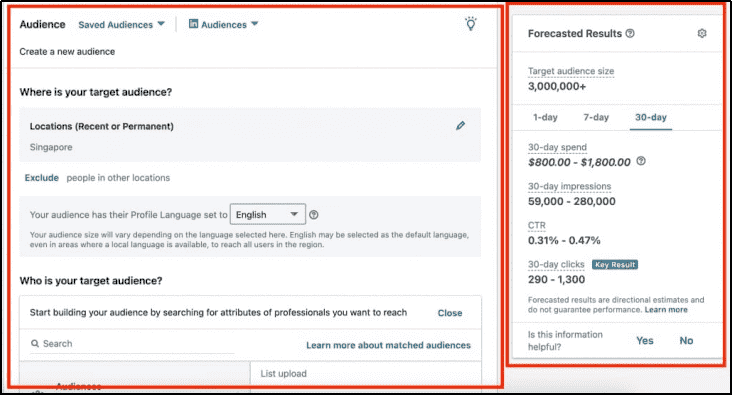Answer No to information helpful question
The width and height of the screenshot is (733, 396).
(x=686, y=340)
